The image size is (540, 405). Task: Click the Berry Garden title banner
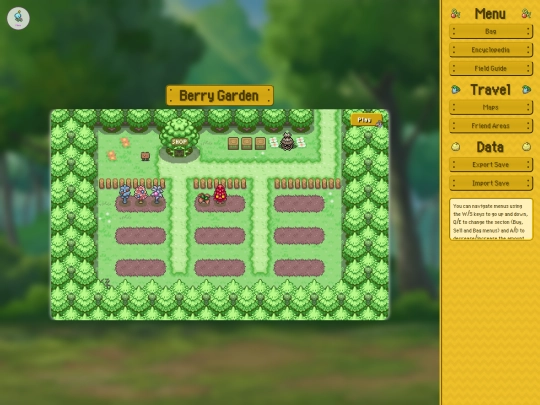coord(220,95)
